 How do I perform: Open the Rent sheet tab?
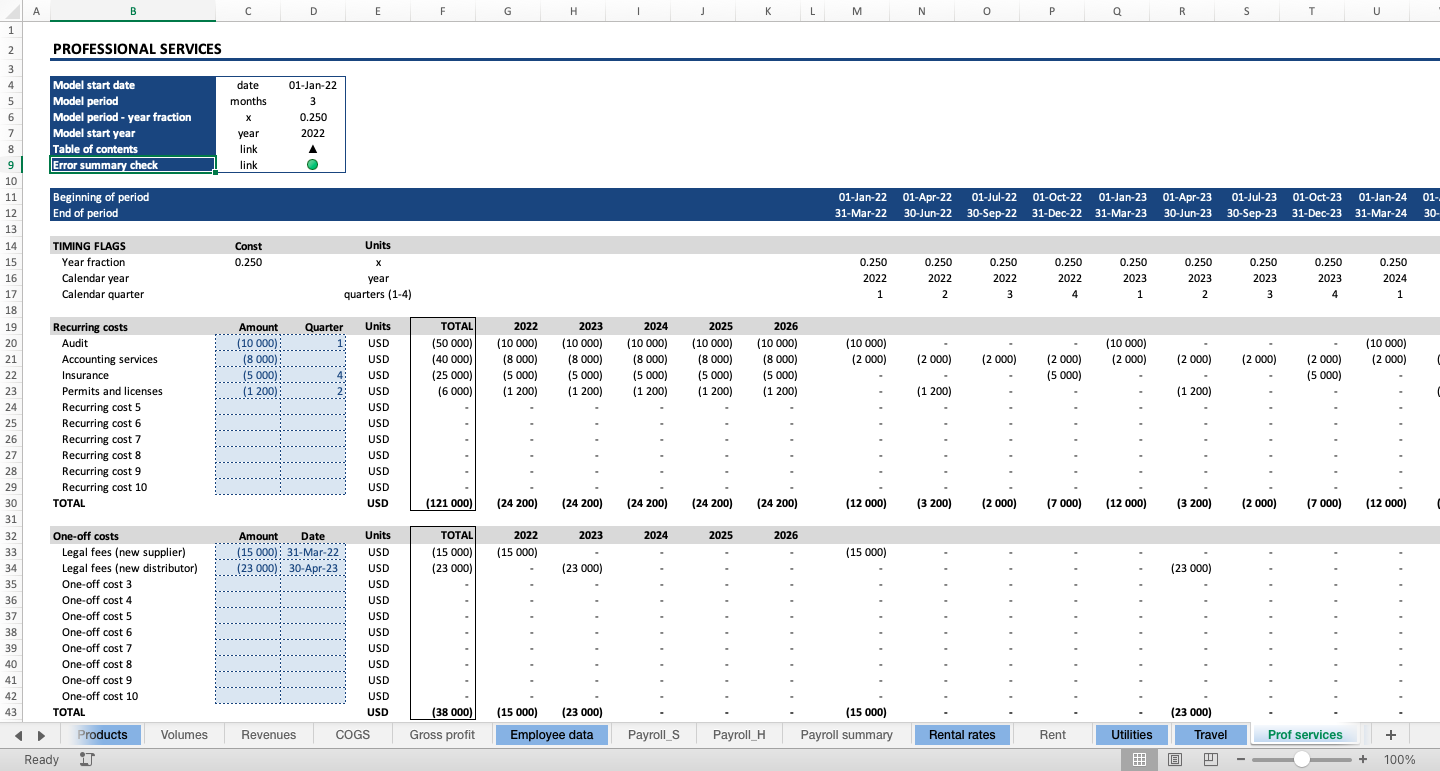click(1052, 735)
